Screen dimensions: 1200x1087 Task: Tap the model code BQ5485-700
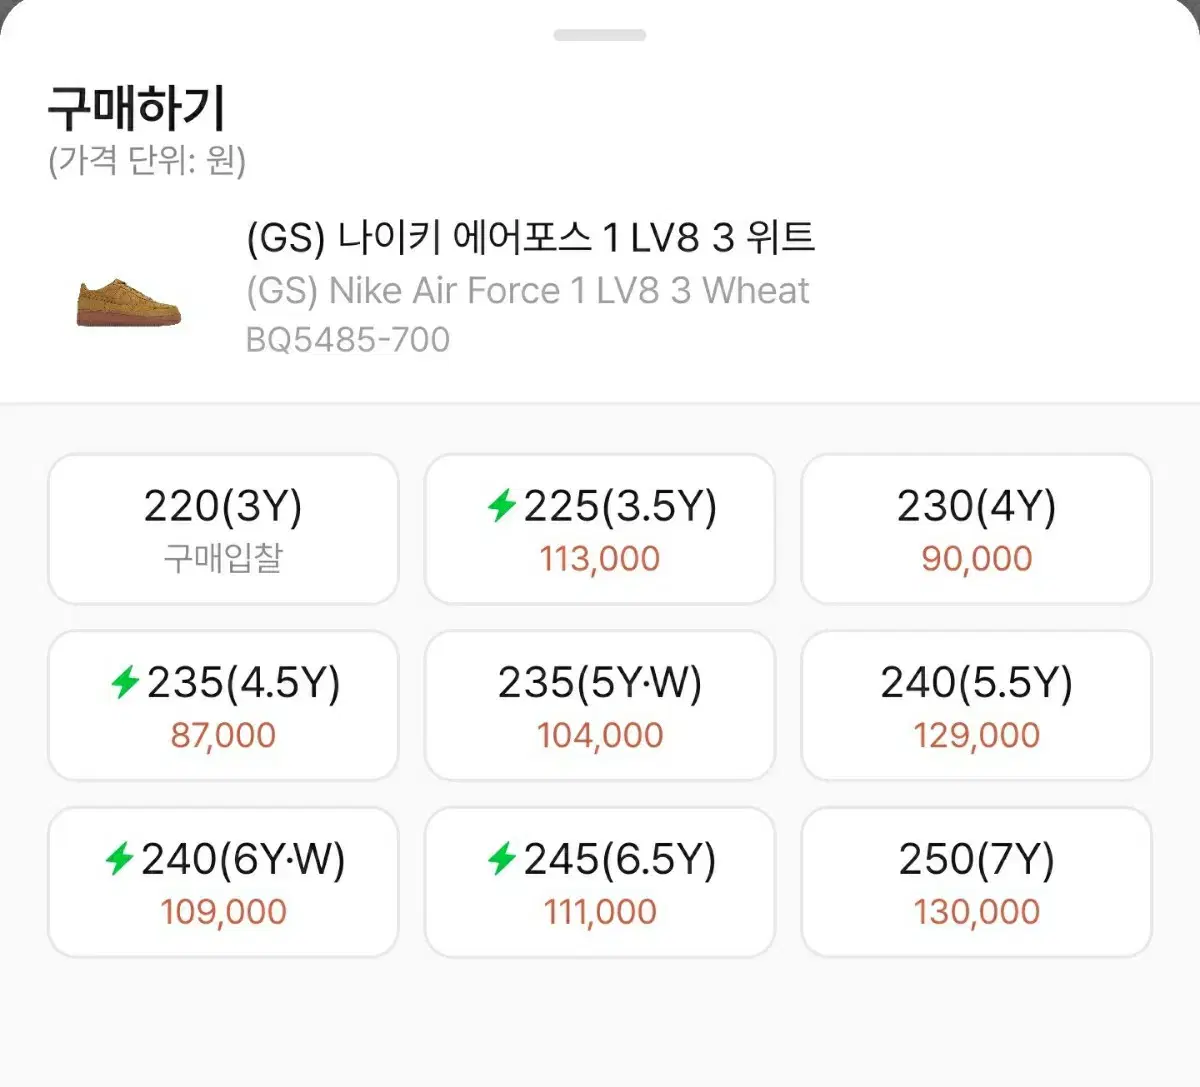click(x=348, y=340)
